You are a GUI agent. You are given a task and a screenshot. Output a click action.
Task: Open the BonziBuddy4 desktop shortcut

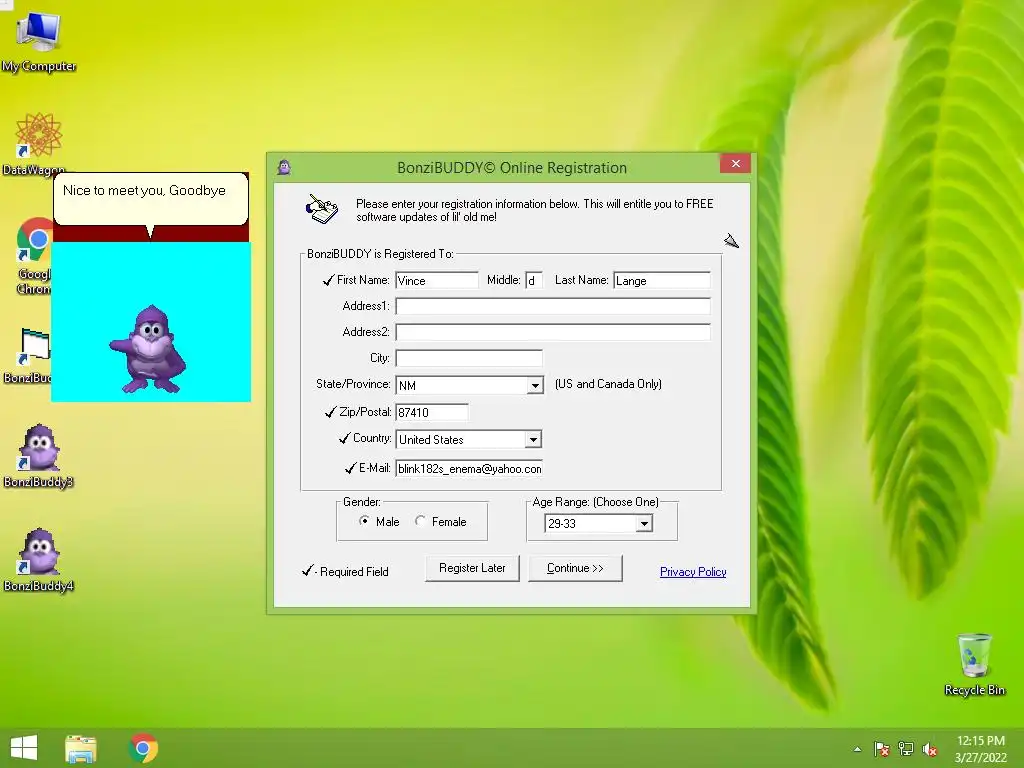point(39,560)
